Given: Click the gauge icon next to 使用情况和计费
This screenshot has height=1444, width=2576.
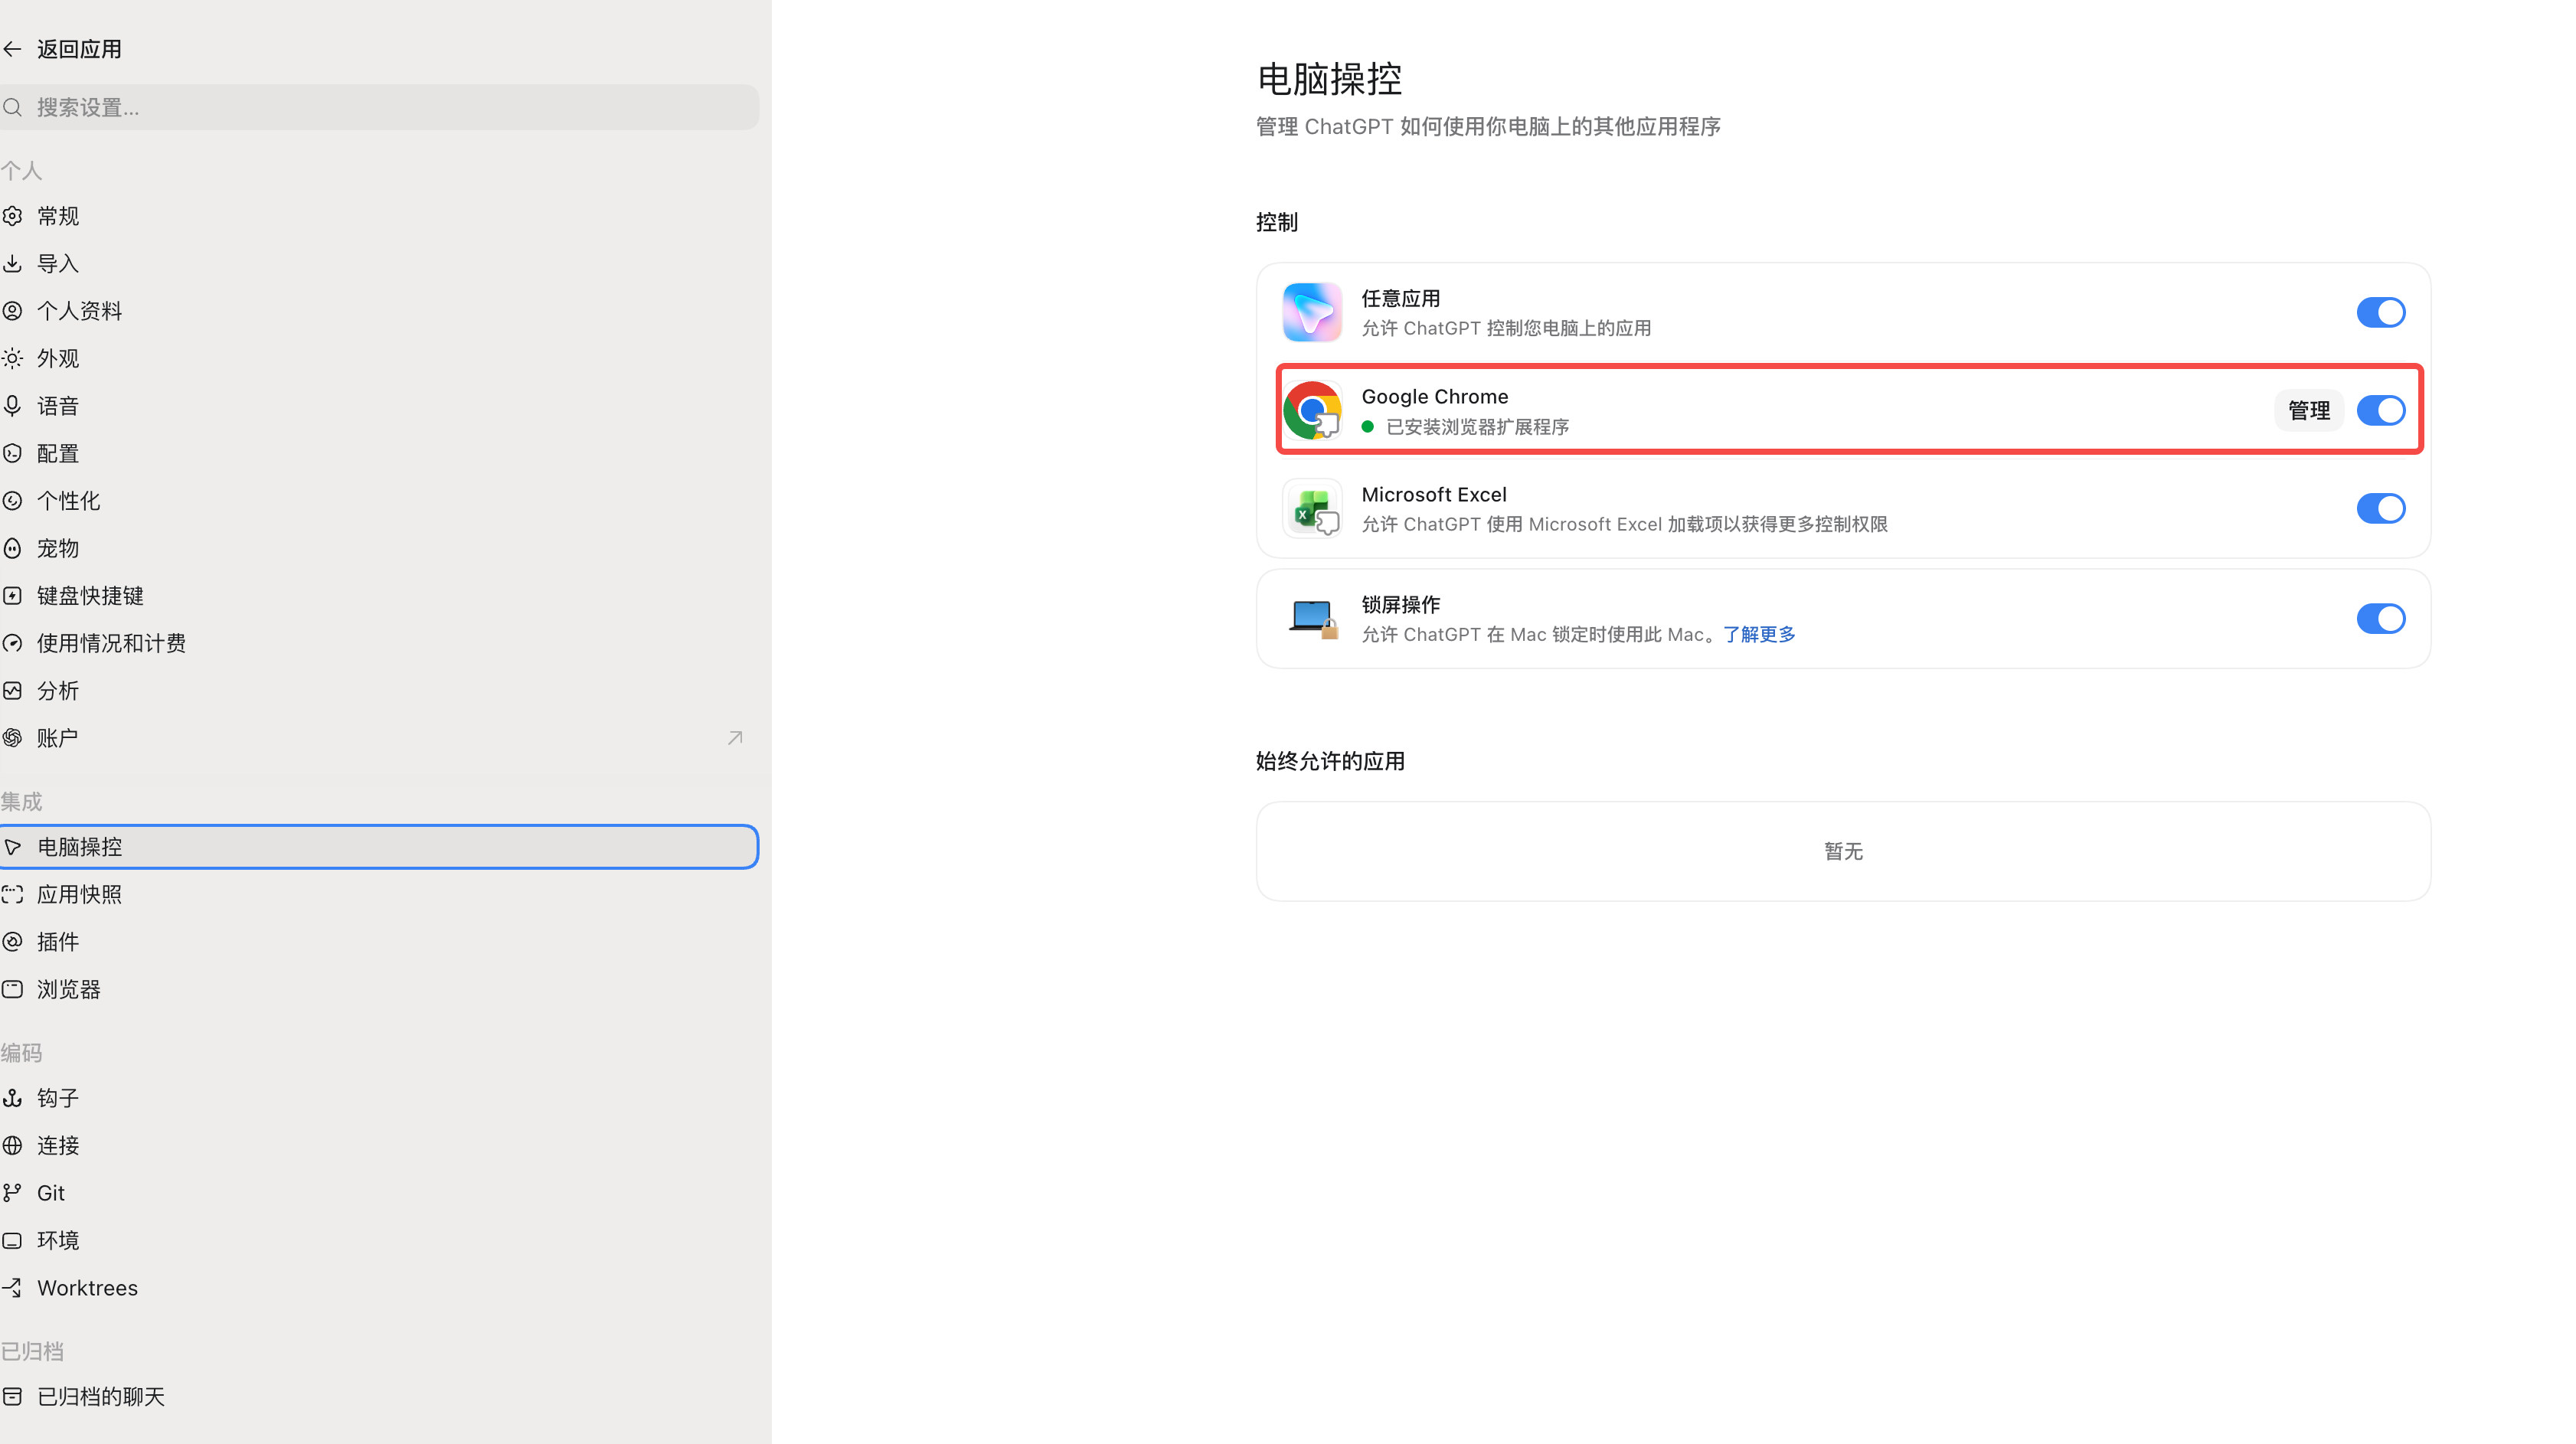Looking at the screenshot, I should pyautogui.click(x=12, y=643).
